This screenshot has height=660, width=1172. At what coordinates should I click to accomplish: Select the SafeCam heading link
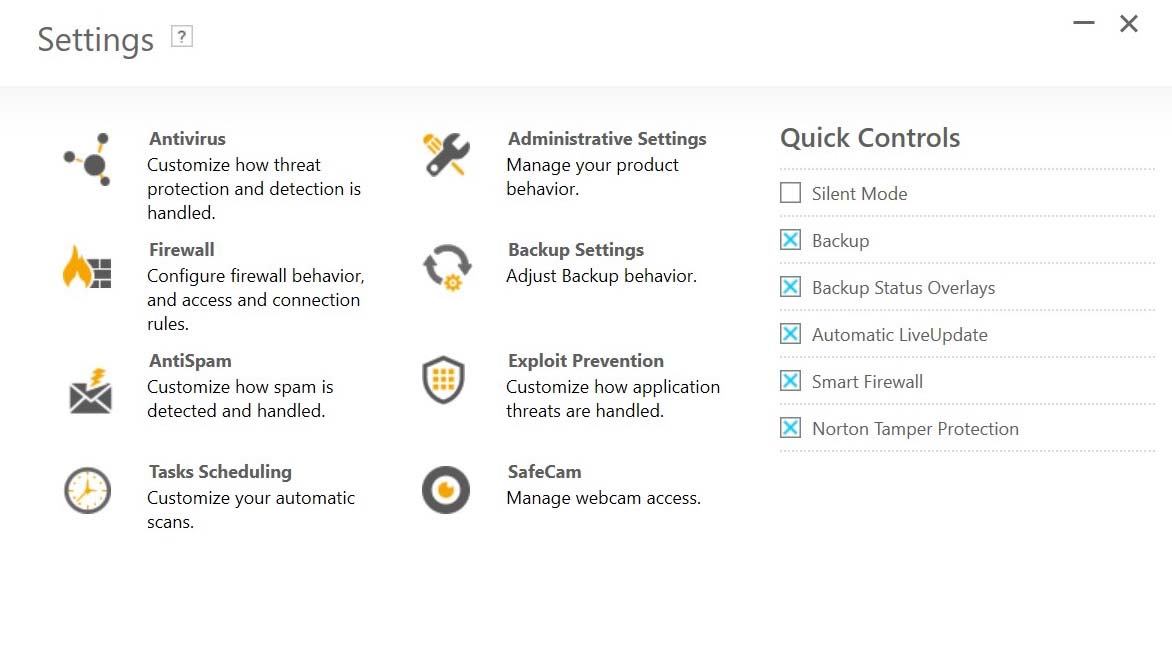pos(544,472)
